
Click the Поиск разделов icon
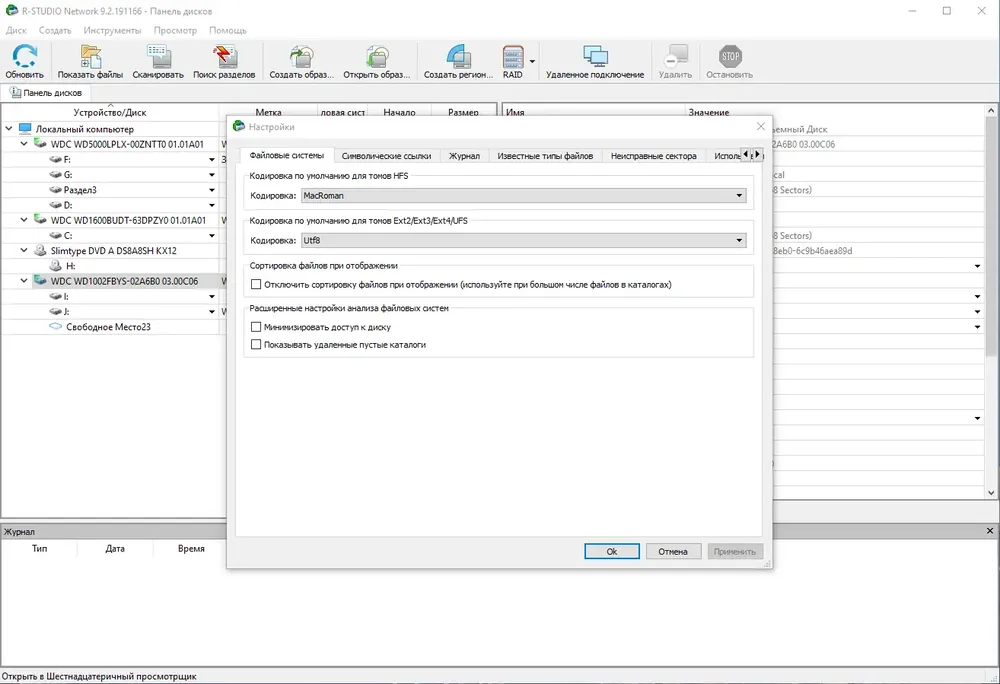pyautogui.click(x=224, y=56)
